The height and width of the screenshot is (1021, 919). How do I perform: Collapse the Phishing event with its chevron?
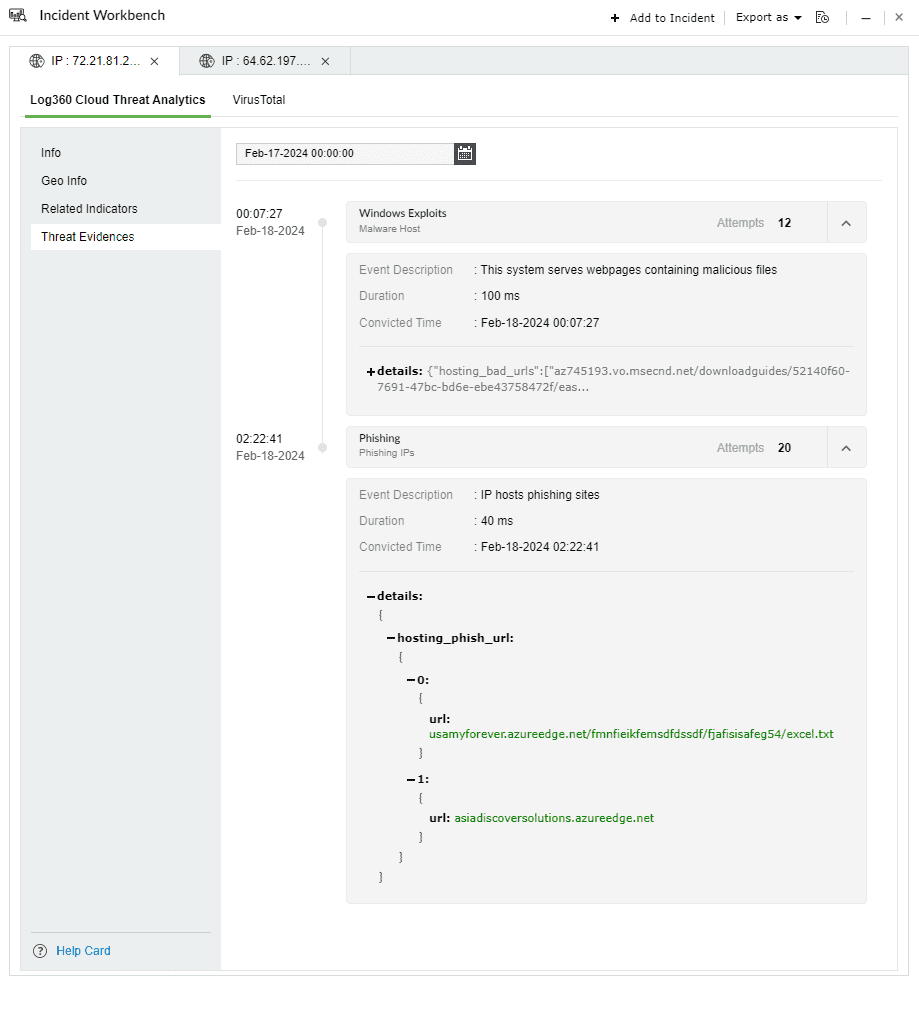pyautogui.click(x=845, y=447)
